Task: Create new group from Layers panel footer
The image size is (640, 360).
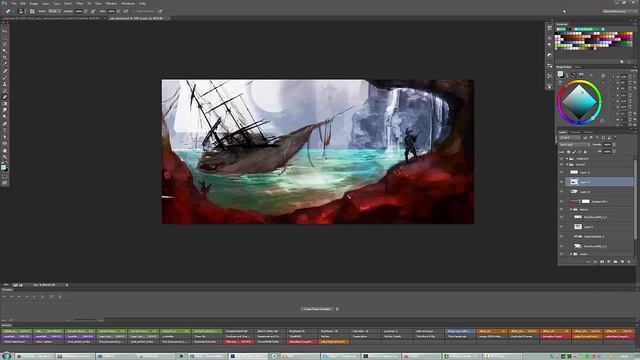Action: tap(616, 262)
